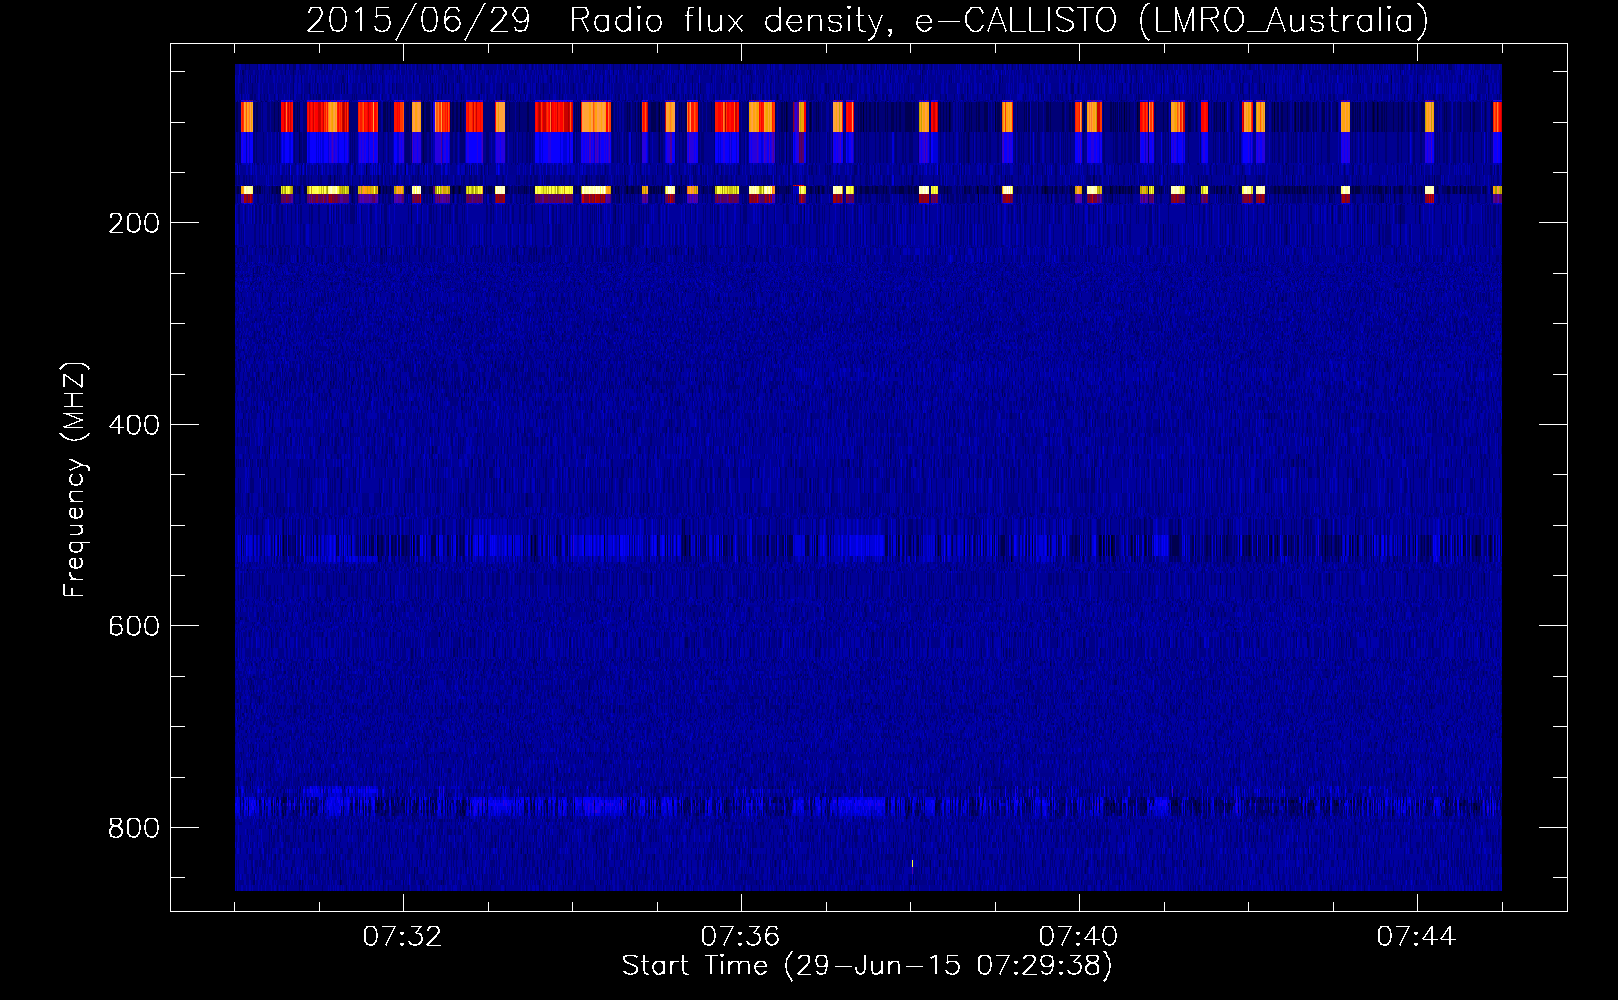This screenshot has height=1000, width=1618.
Task: Click the 07:36 time tick label
Action: pos(740,937)
